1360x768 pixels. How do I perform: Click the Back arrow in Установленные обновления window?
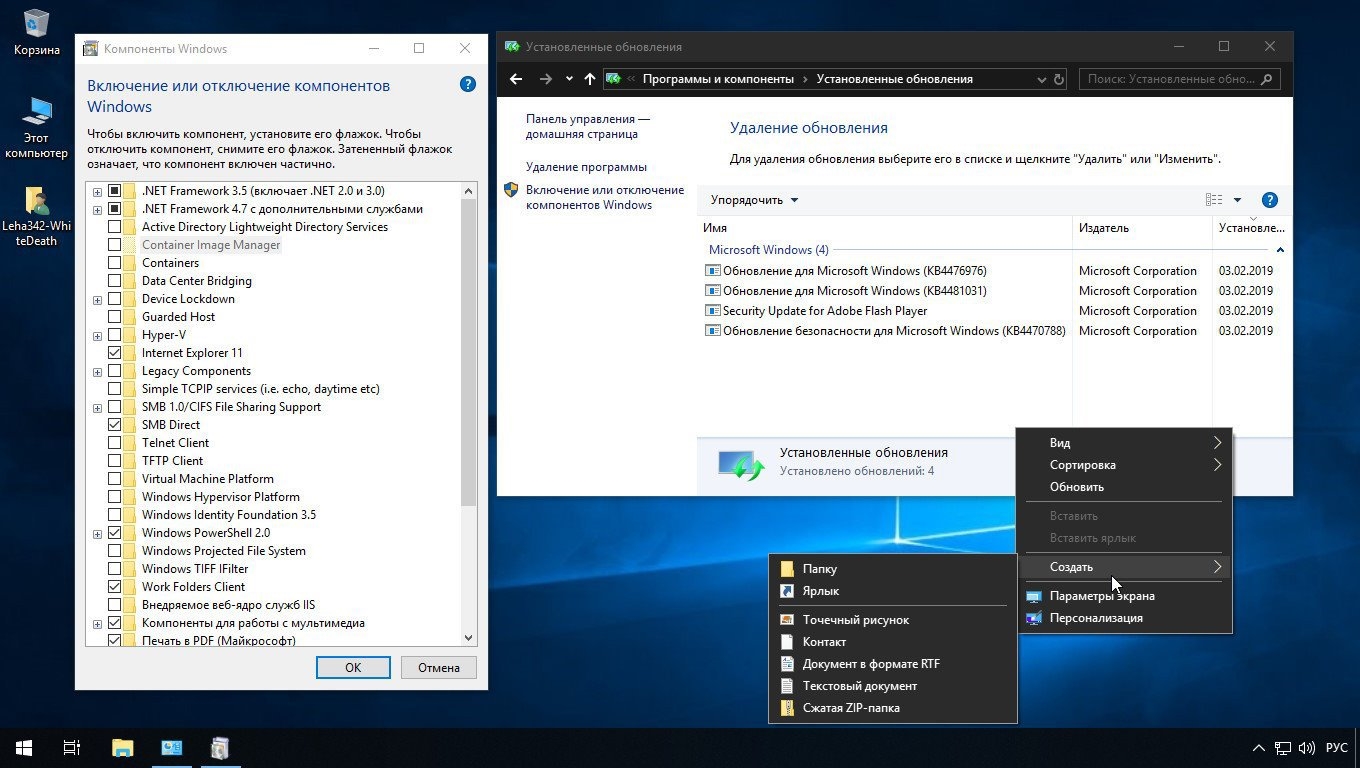pos(516,79)
